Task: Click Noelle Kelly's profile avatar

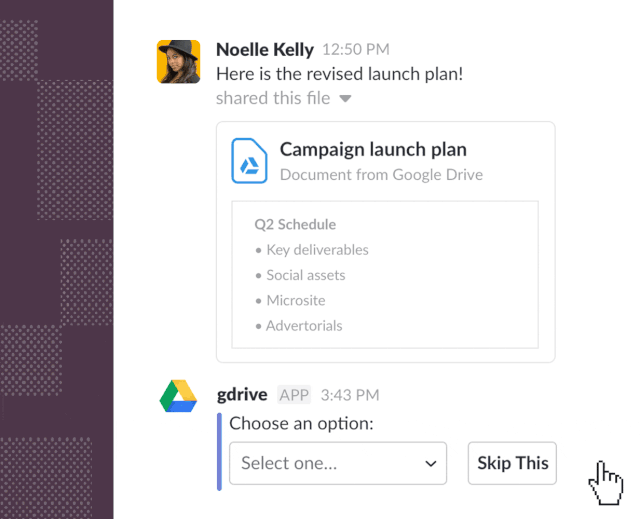Action: [178, 62]
